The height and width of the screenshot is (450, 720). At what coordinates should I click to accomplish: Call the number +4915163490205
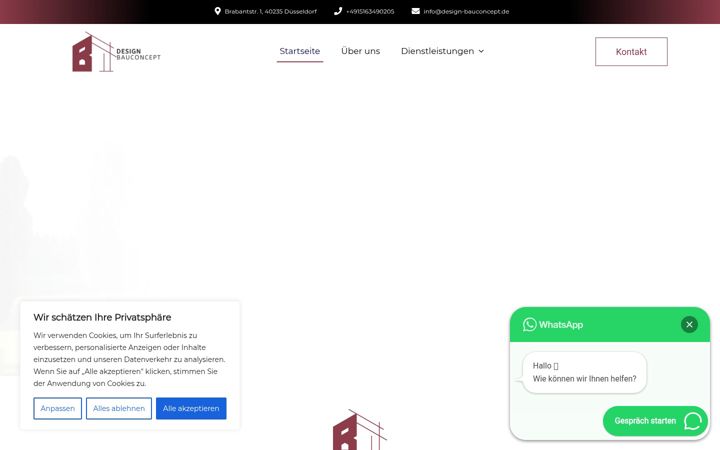[370, 11]
